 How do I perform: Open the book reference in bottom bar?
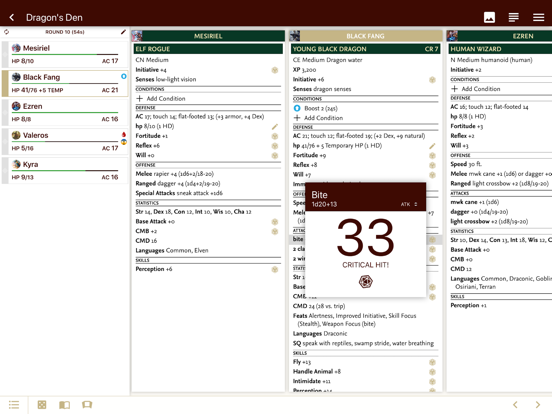pos(64,404)
